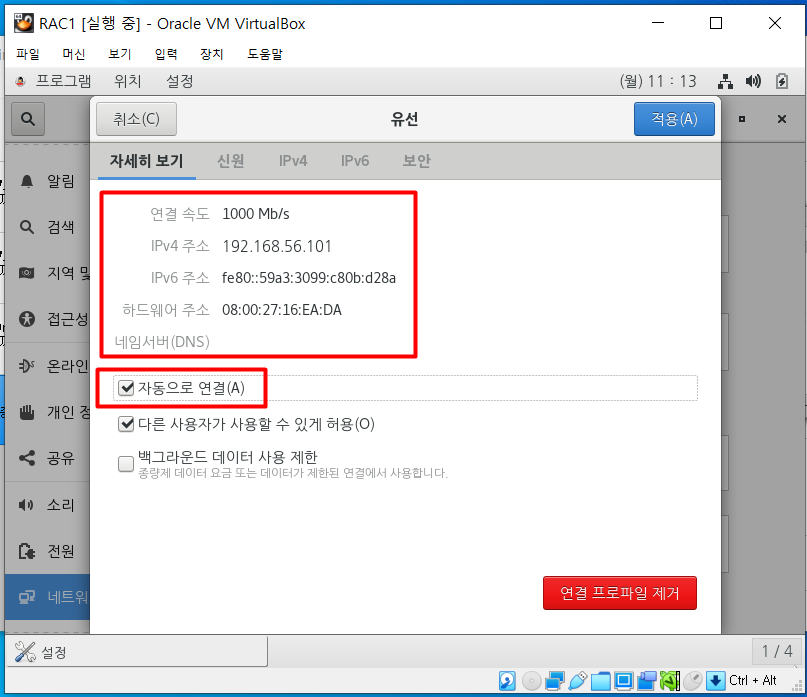Open the 머신 menu
Image resolution: width=807 pixels, height=697 pixels.
click(x=74, y=54)
